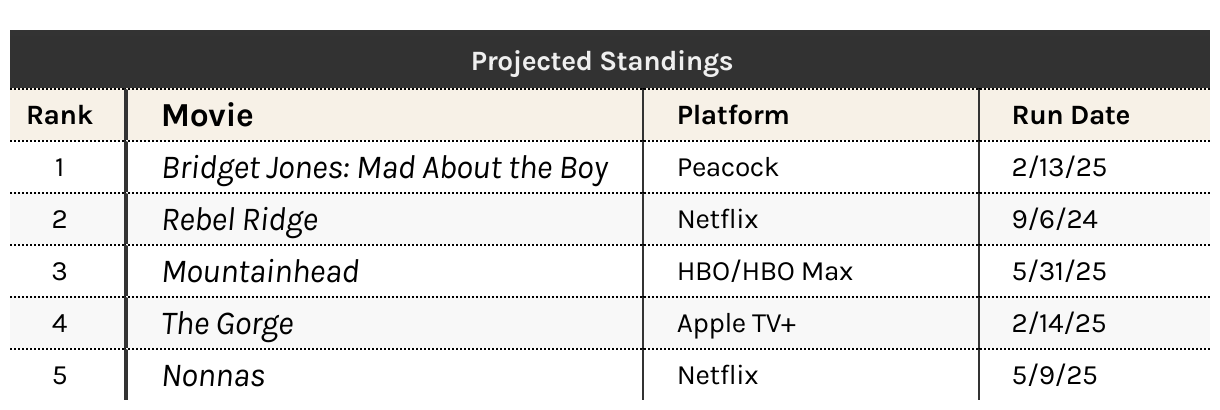Open The Gorge movie entry
Image resolution: width=1220 pixels, height=410 pixels.
[228, 324]
